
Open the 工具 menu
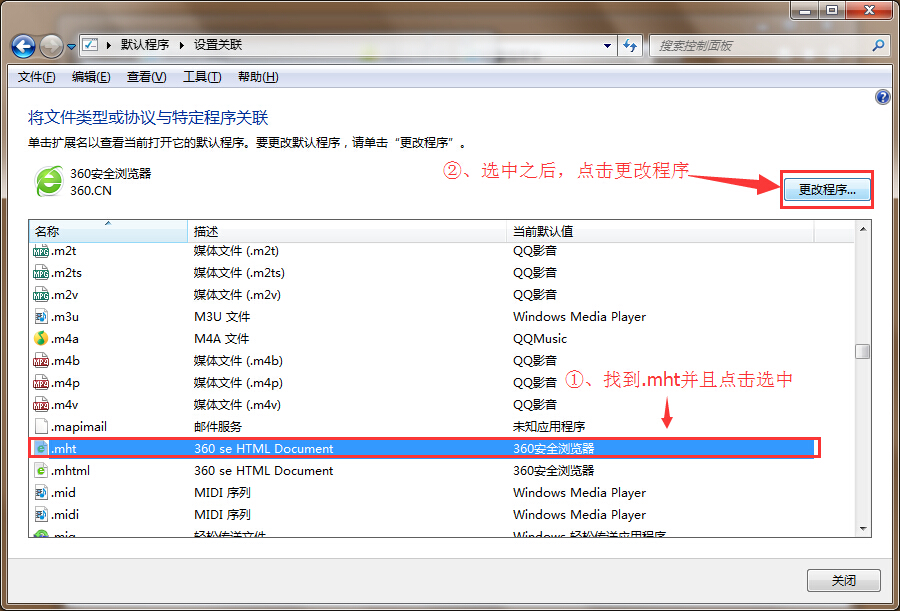[x=203, y=76]
